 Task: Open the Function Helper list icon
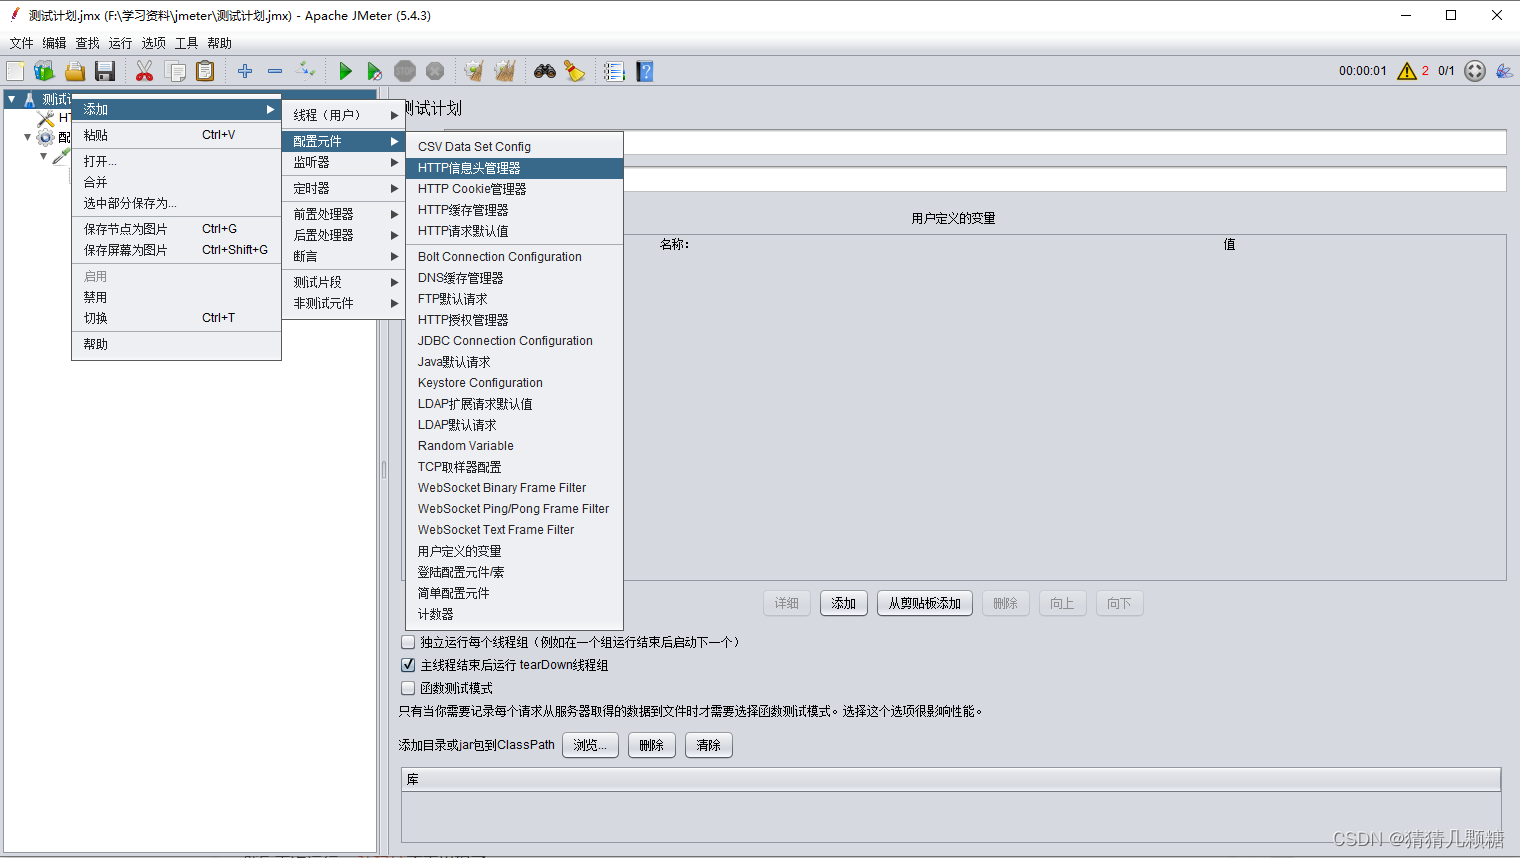[614, 71]
